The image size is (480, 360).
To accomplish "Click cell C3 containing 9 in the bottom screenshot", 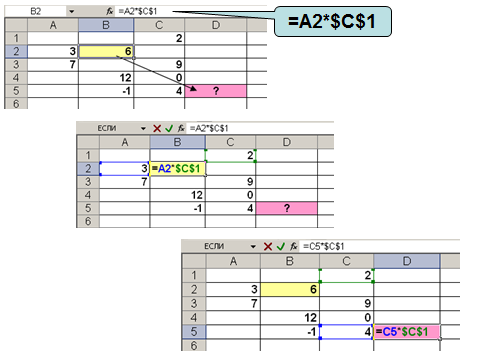I will click(346, 303).
